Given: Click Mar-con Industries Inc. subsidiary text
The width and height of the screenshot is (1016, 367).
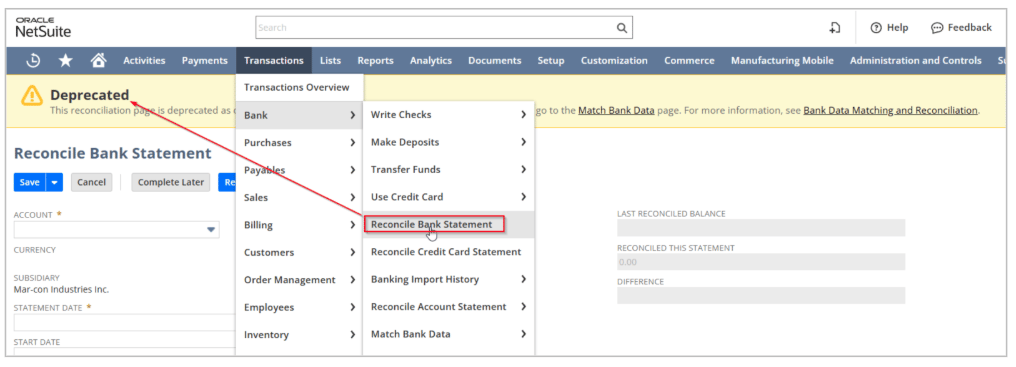Looking at the screenshot, I should (x=62, y=289).
